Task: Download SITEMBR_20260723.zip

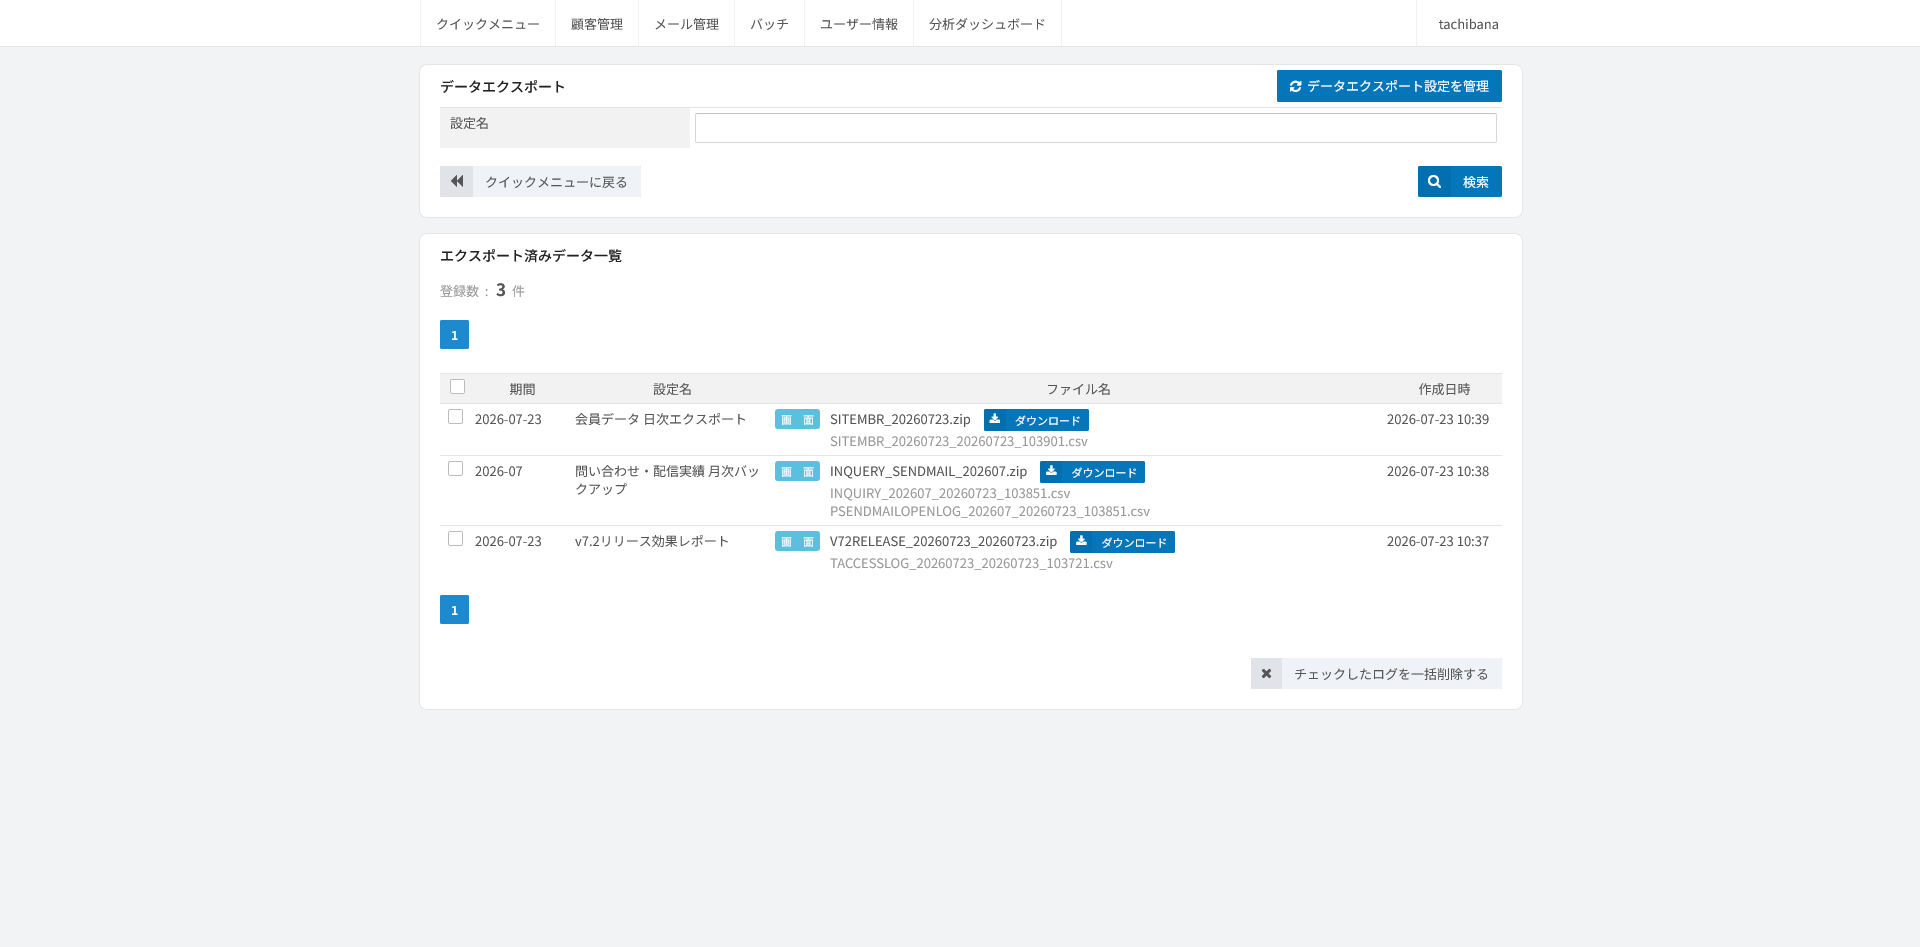Action: (1036, 420)
